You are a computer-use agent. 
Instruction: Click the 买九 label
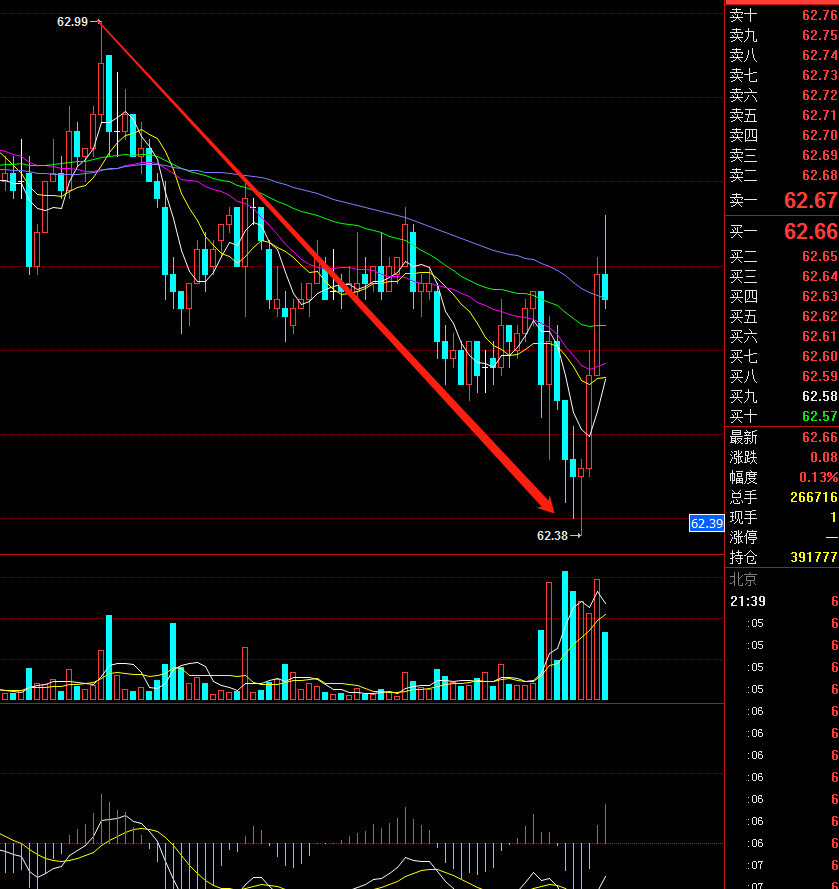743,396
